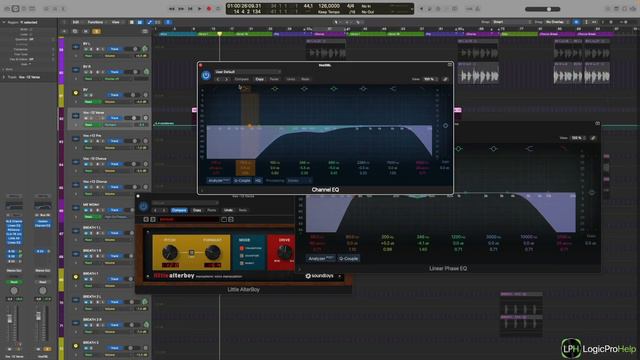Click Undo in Little AlterBoy header
The height and width of the screenshot is (360, 640).
(228, 210)
